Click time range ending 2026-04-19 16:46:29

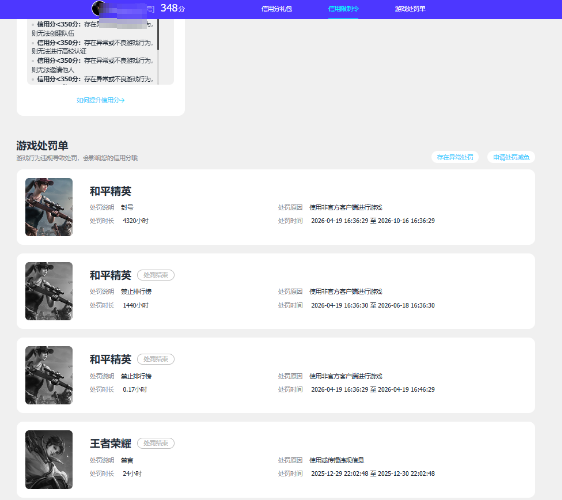tap(373, 390)
